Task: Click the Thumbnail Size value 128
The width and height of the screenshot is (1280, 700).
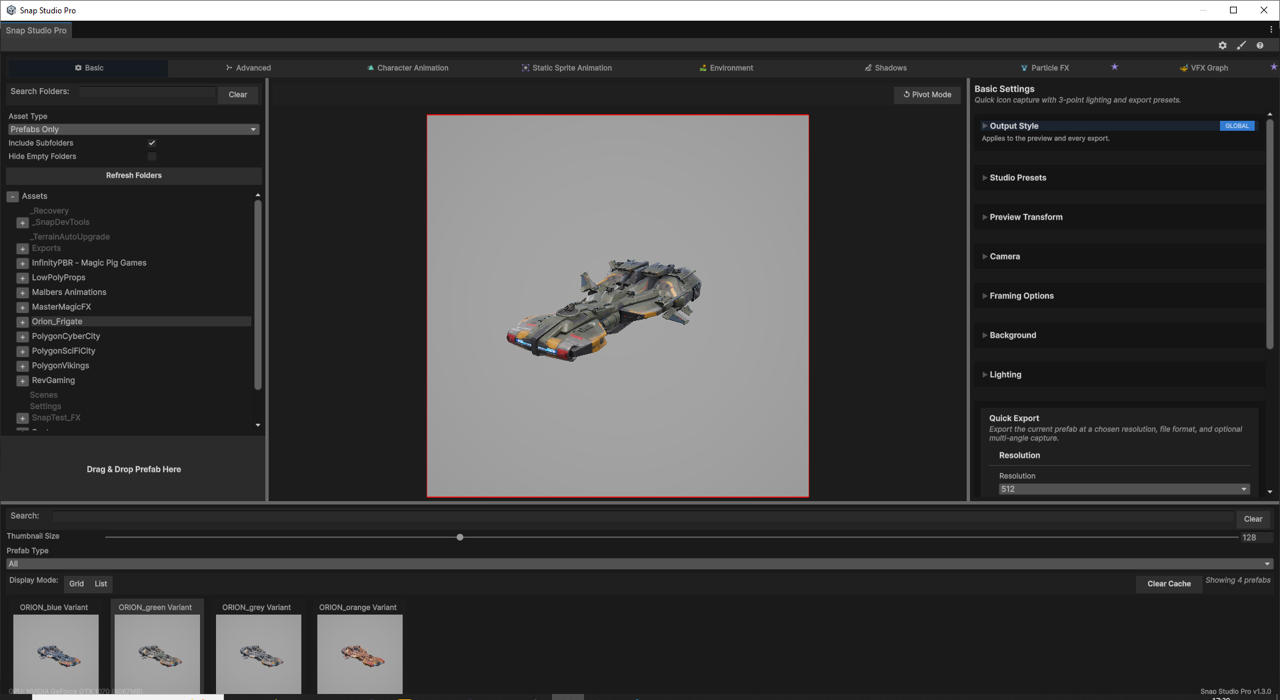Action: (x=1257, y=537)
